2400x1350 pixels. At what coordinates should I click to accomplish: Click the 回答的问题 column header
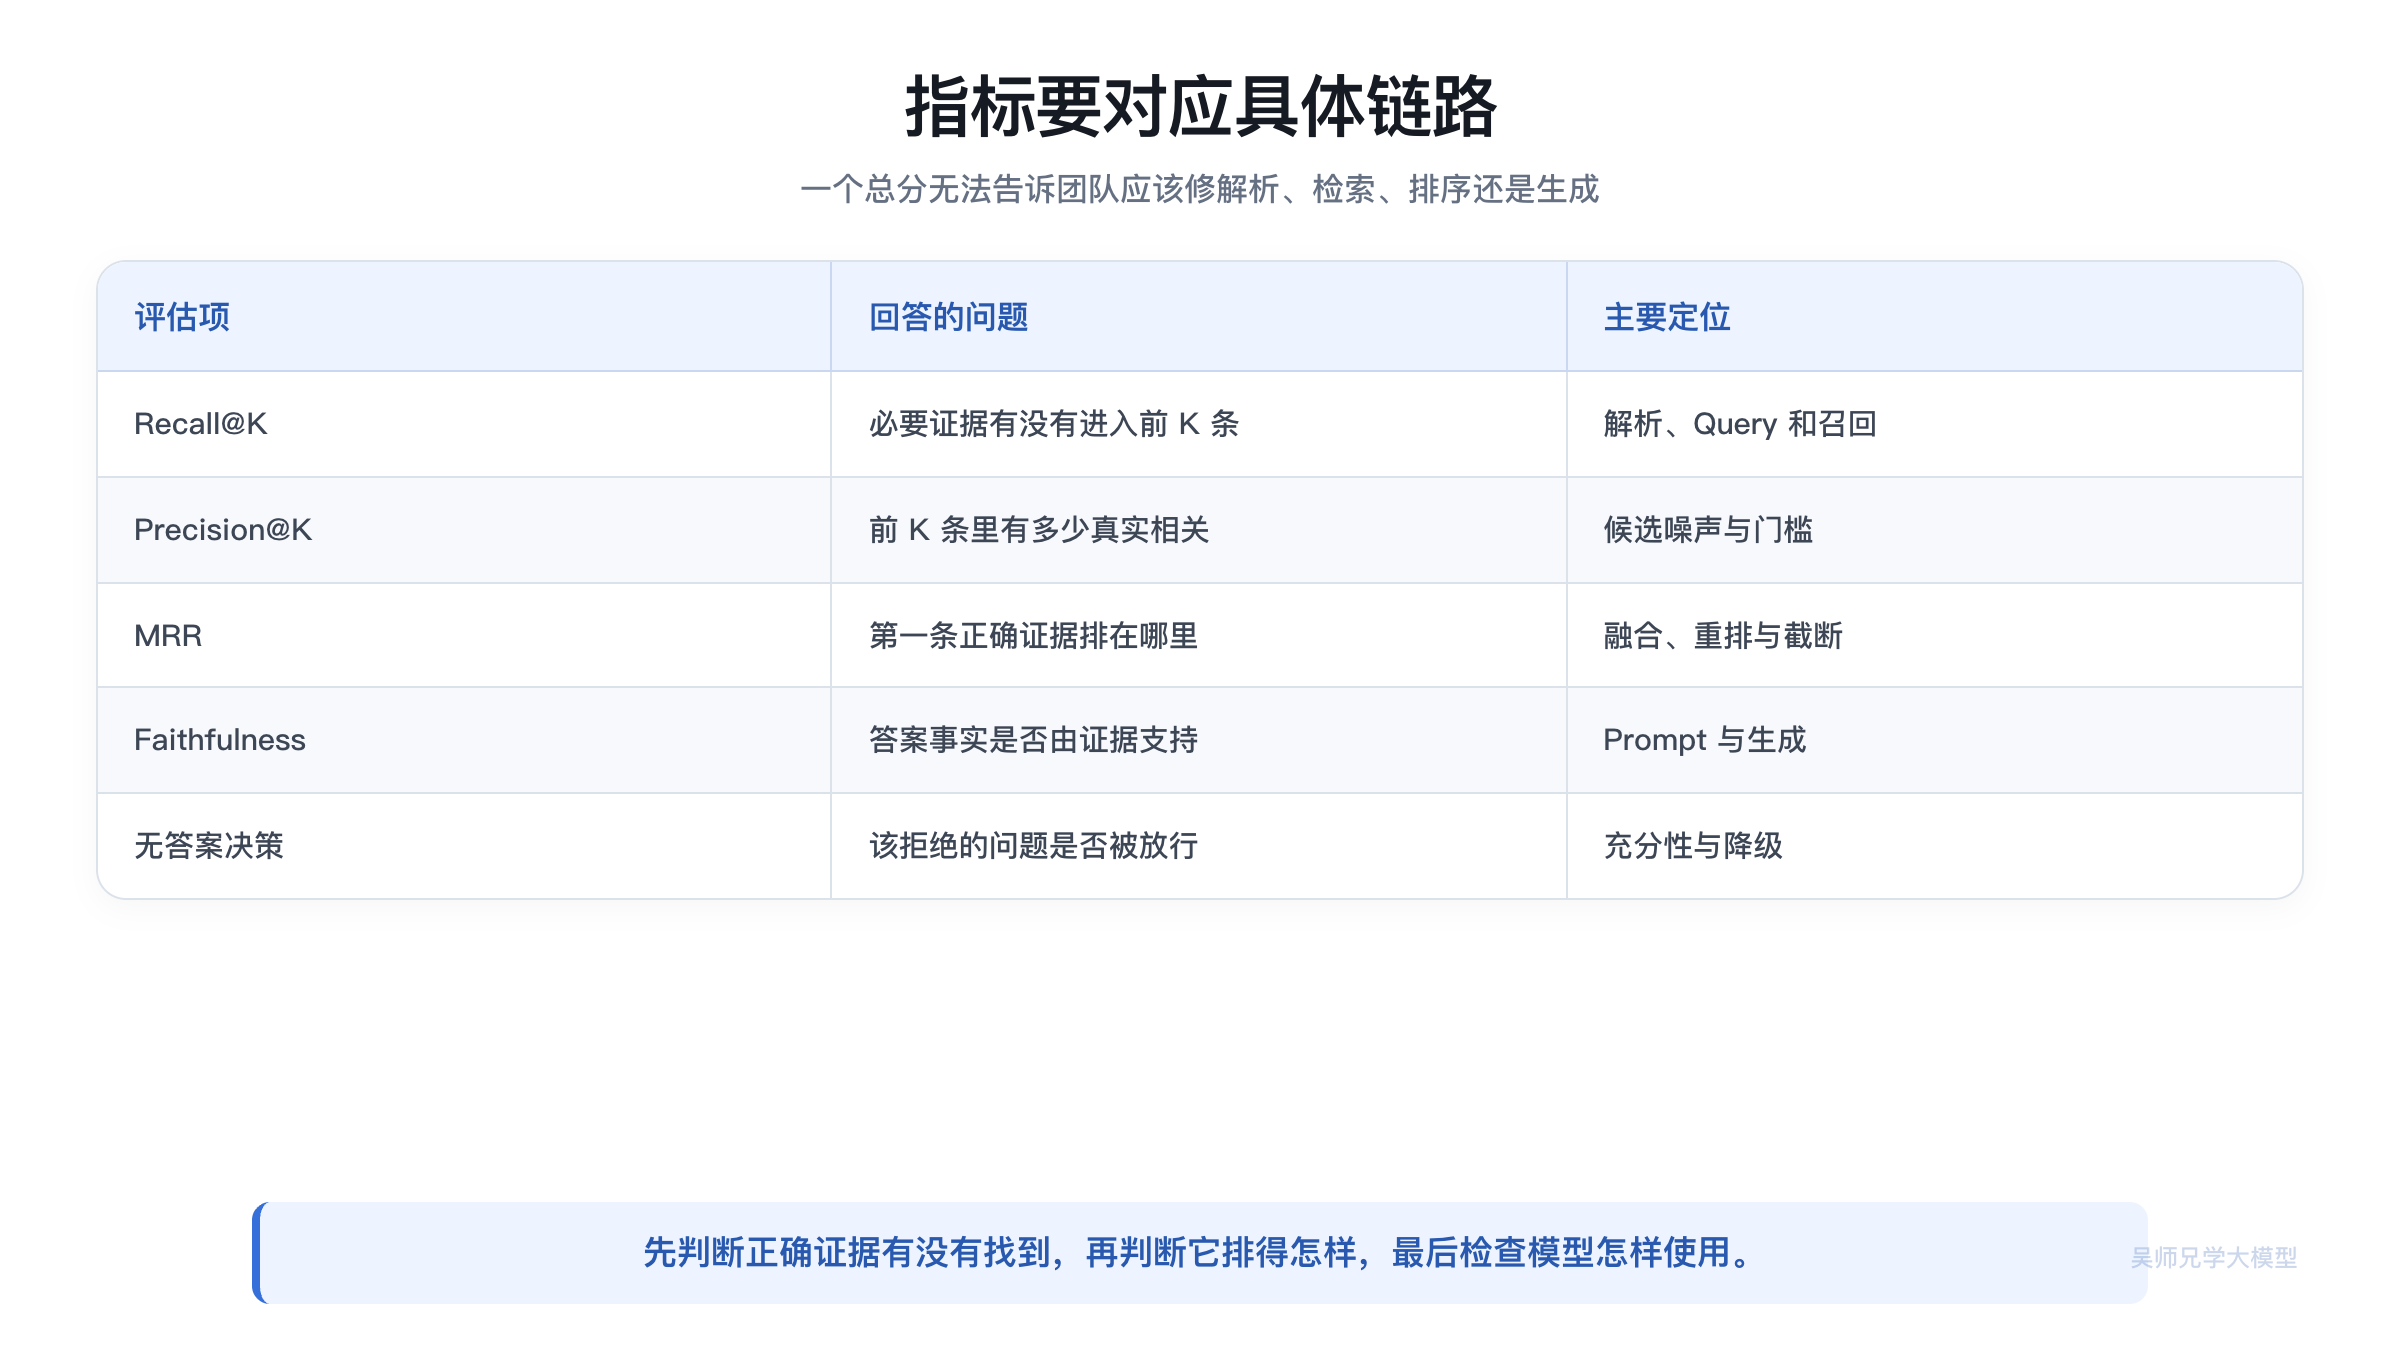[x=1199, y=317]
